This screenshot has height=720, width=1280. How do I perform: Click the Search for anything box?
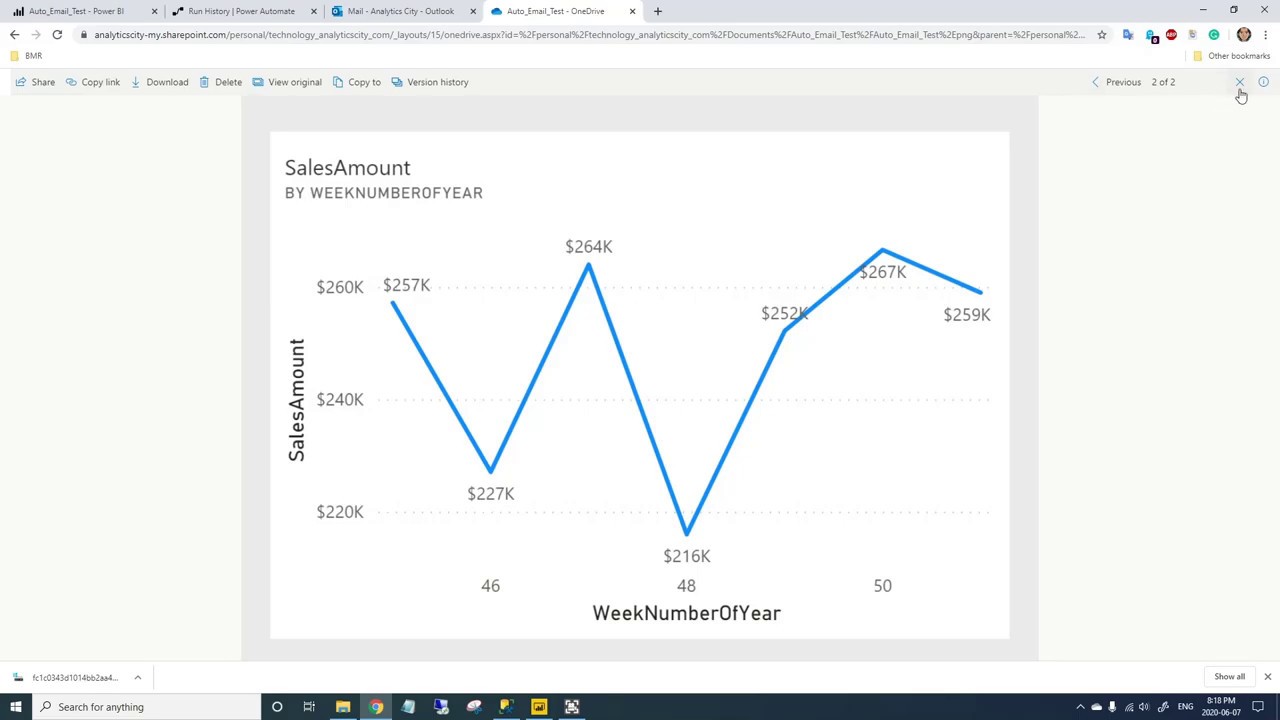(146, 707)
